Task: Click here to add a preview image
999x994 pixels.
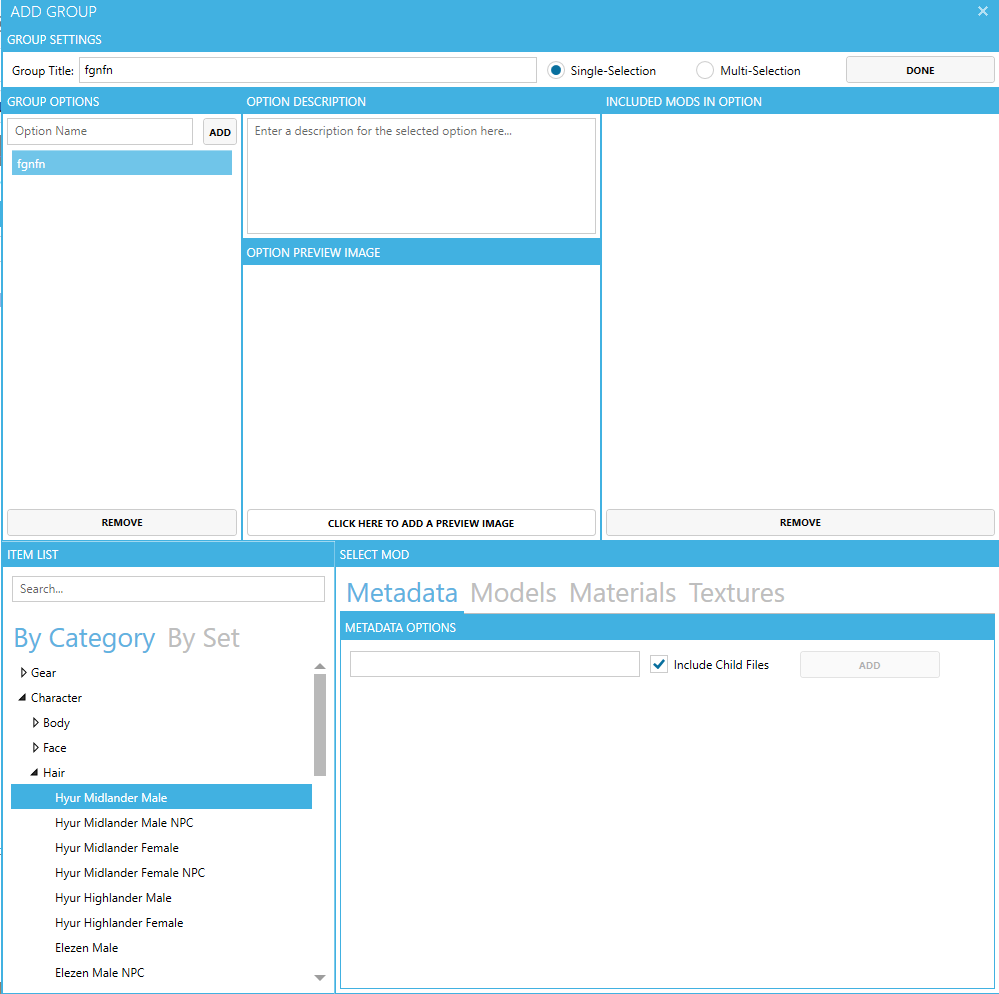Action: coord(421,522)
